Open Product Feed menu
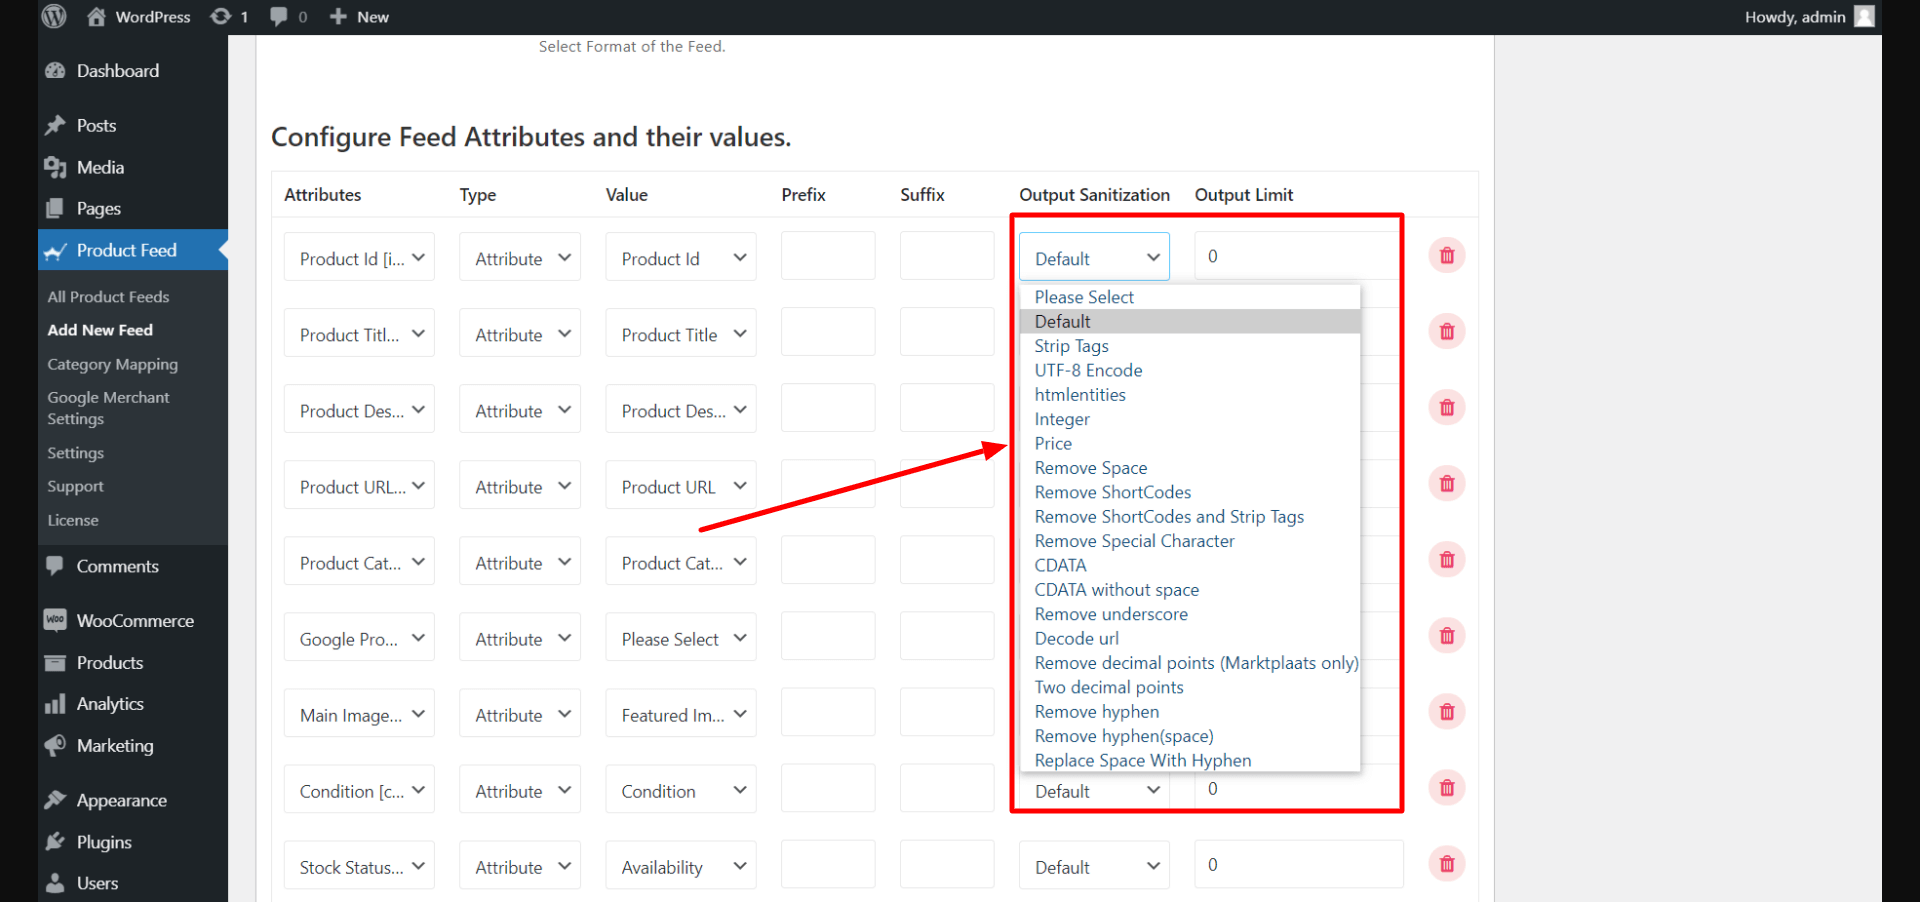The width and height of the screenshot is (1920, 902). [133, 251]
